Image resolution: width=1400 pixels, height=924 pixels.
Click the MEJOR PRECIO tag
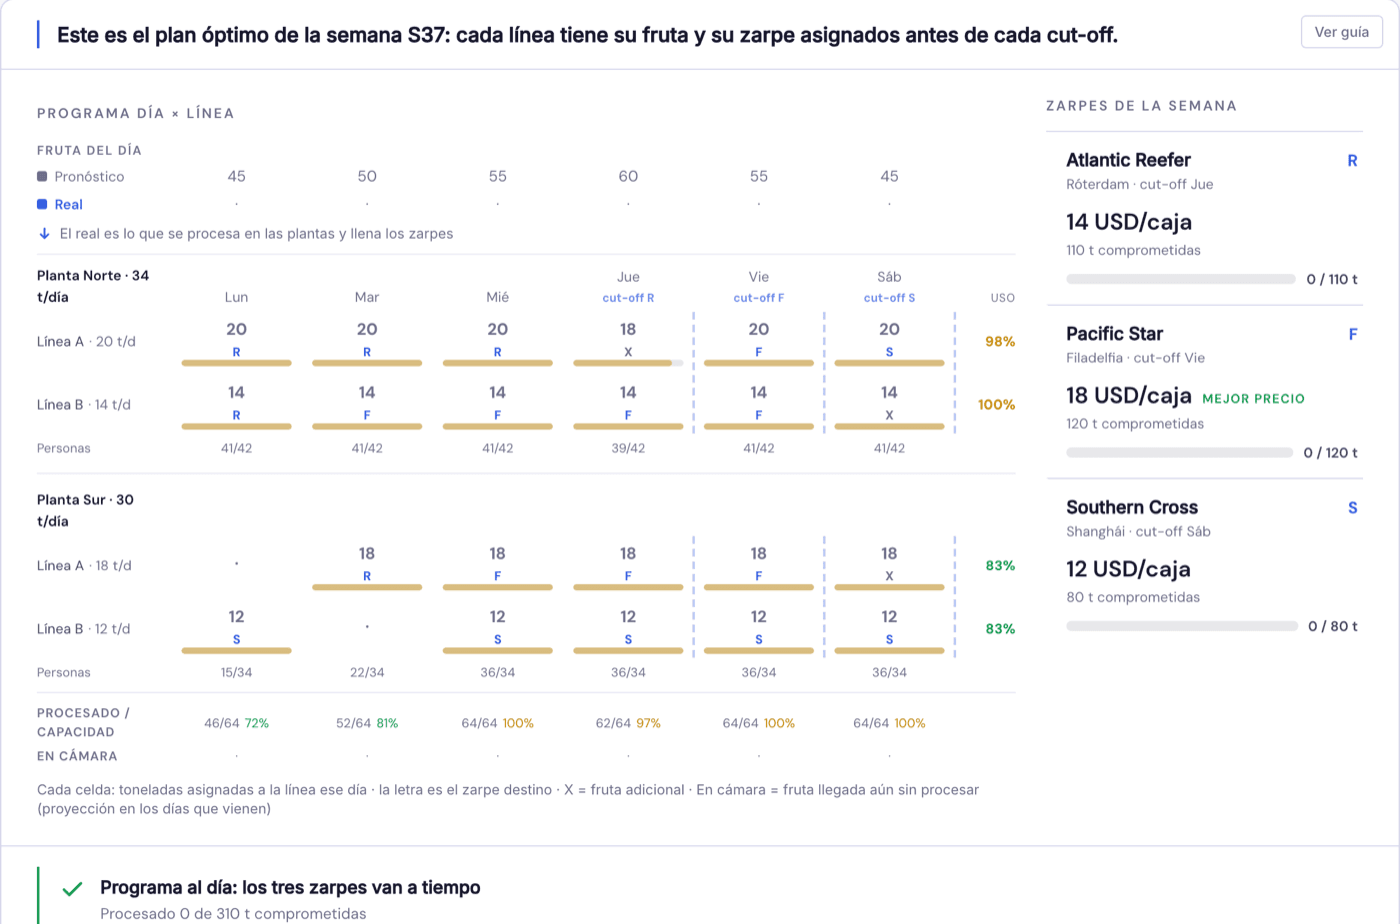1253,398
